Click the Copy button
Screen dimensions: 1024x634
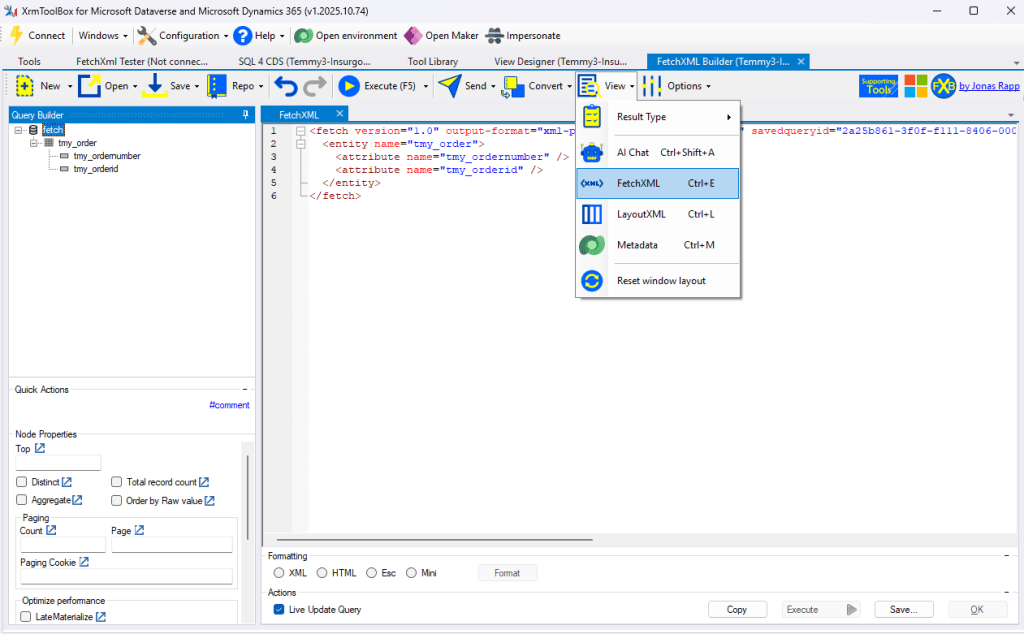tap(737, 609)
